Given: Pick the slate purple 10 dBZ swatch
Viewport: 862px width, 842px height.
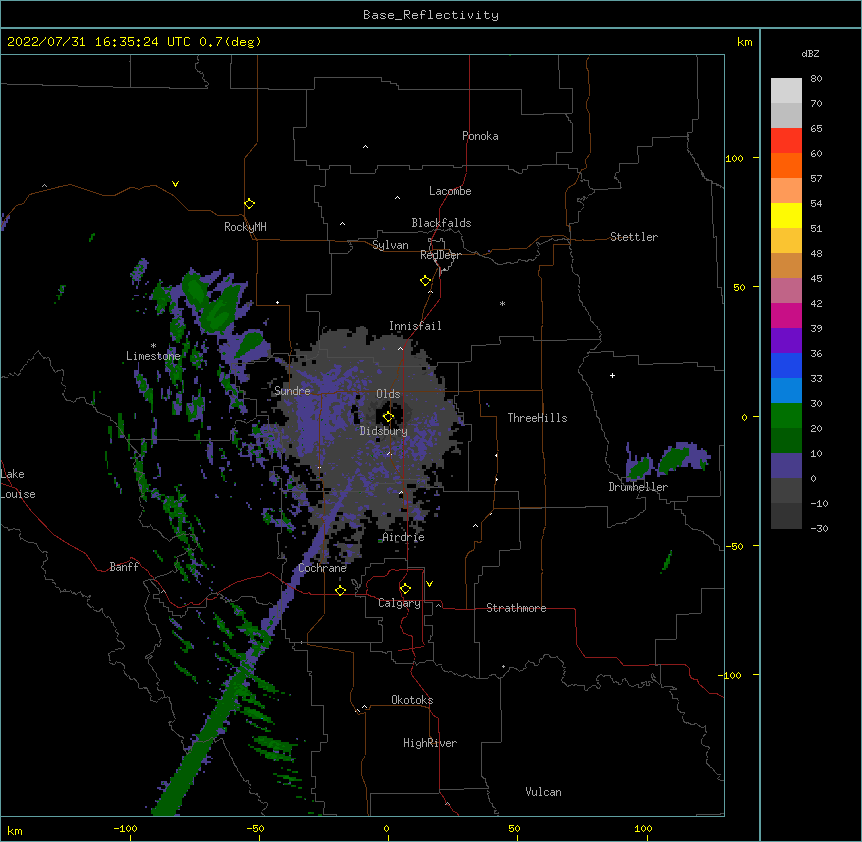Looking at the screenshot, I should [x=786, y=466].
